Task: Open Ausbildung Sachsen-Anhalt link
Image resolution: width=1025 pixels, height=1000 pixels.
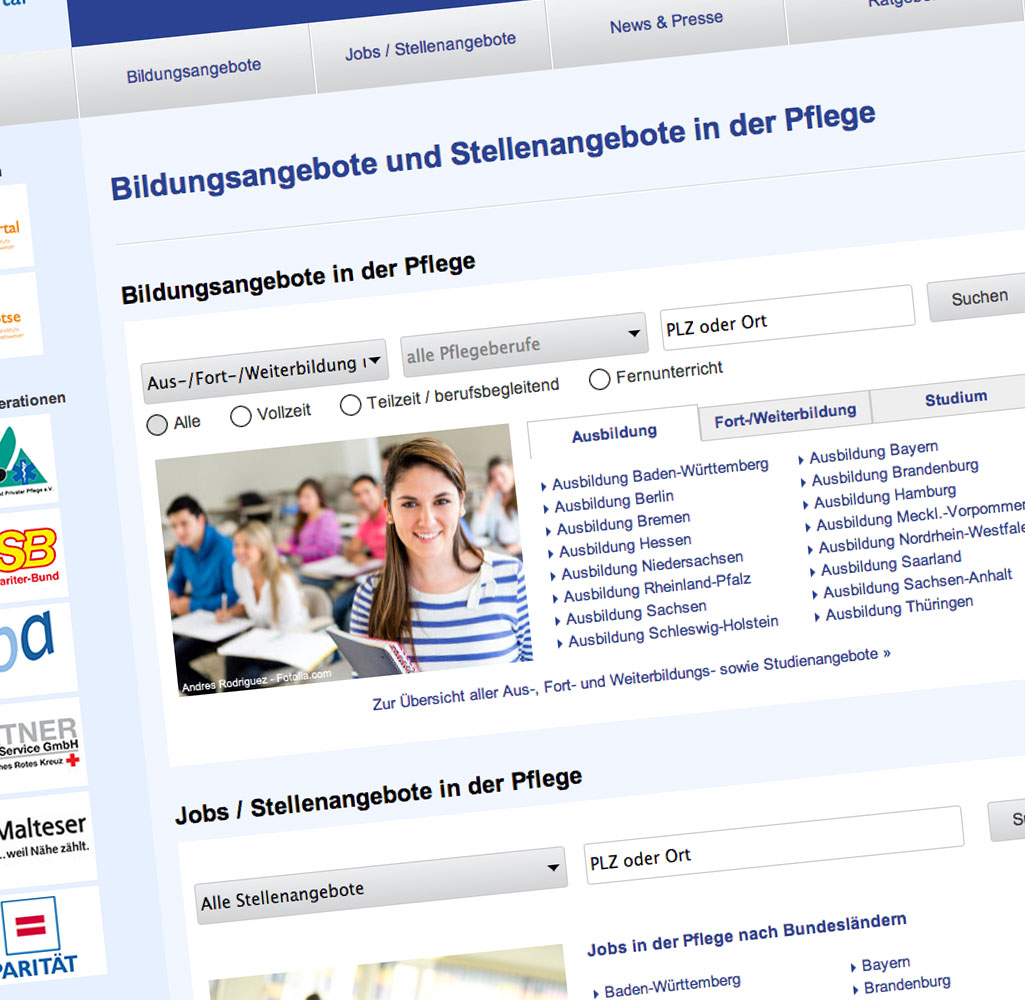Action: coord(917,584)
